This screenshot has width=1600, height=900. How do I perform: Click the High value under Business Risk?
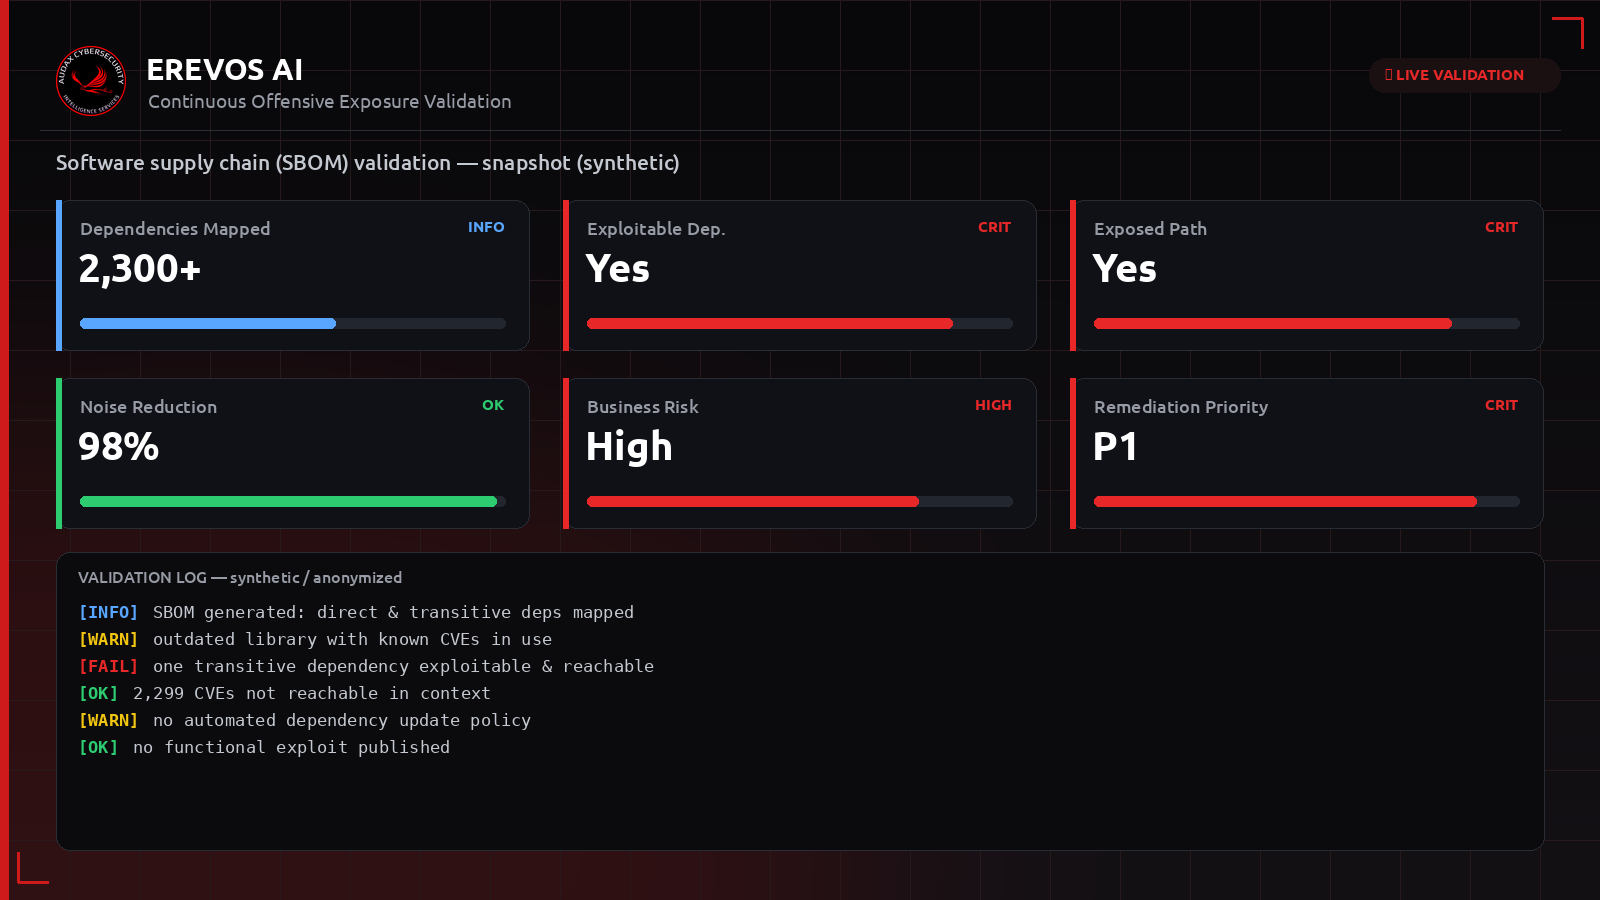(629, 447)
